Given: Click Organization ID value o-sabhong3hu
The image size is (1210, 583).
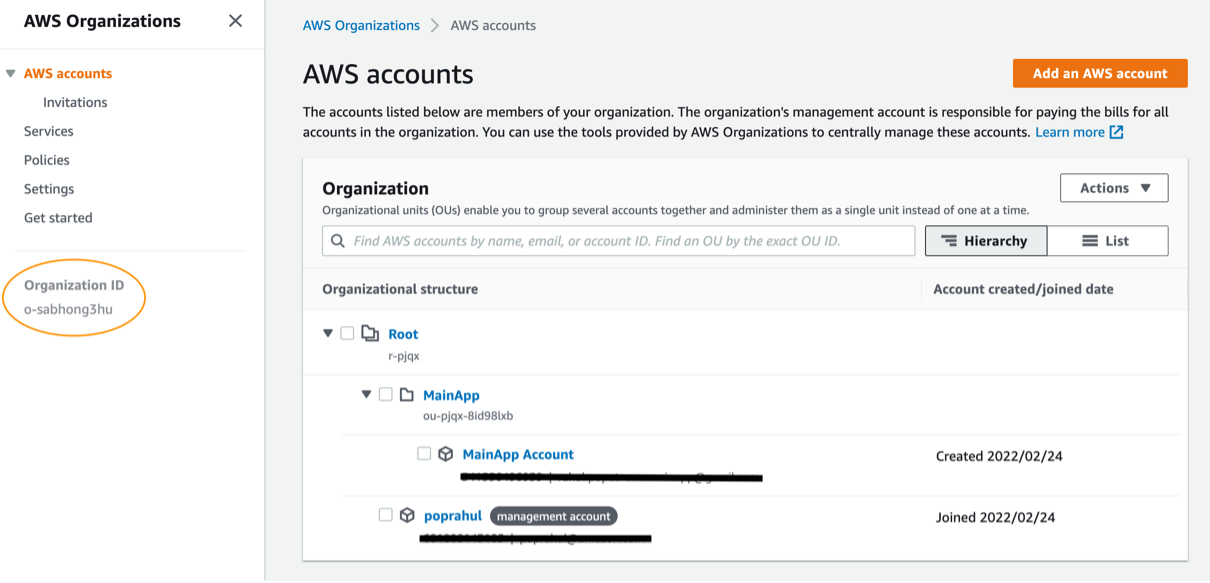Looking at the screenshot, I should (x=68, y=309).
